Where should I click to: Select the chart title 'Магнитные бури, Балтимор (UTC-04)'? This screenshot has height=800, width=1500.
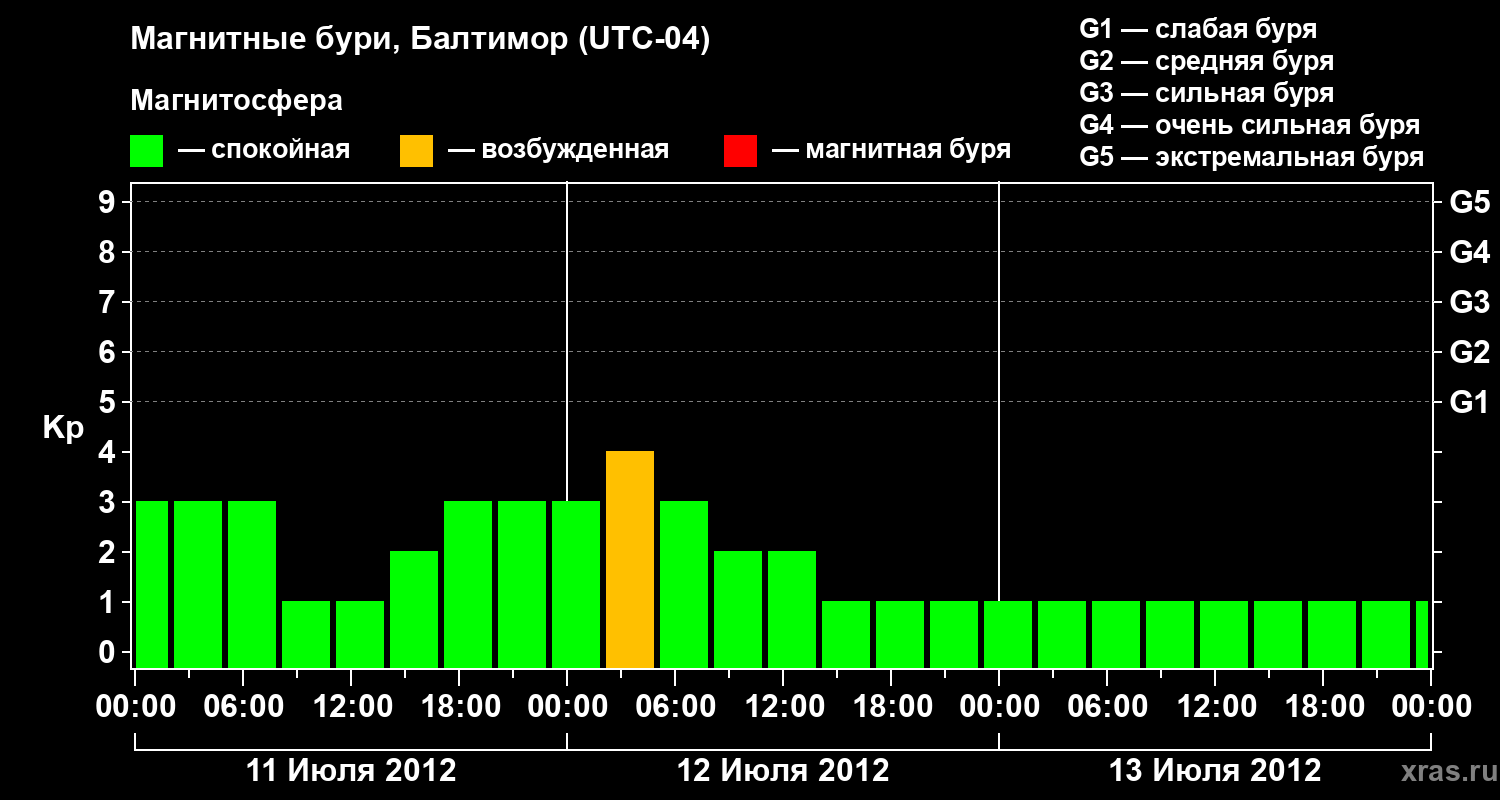[x=420, y=40]
